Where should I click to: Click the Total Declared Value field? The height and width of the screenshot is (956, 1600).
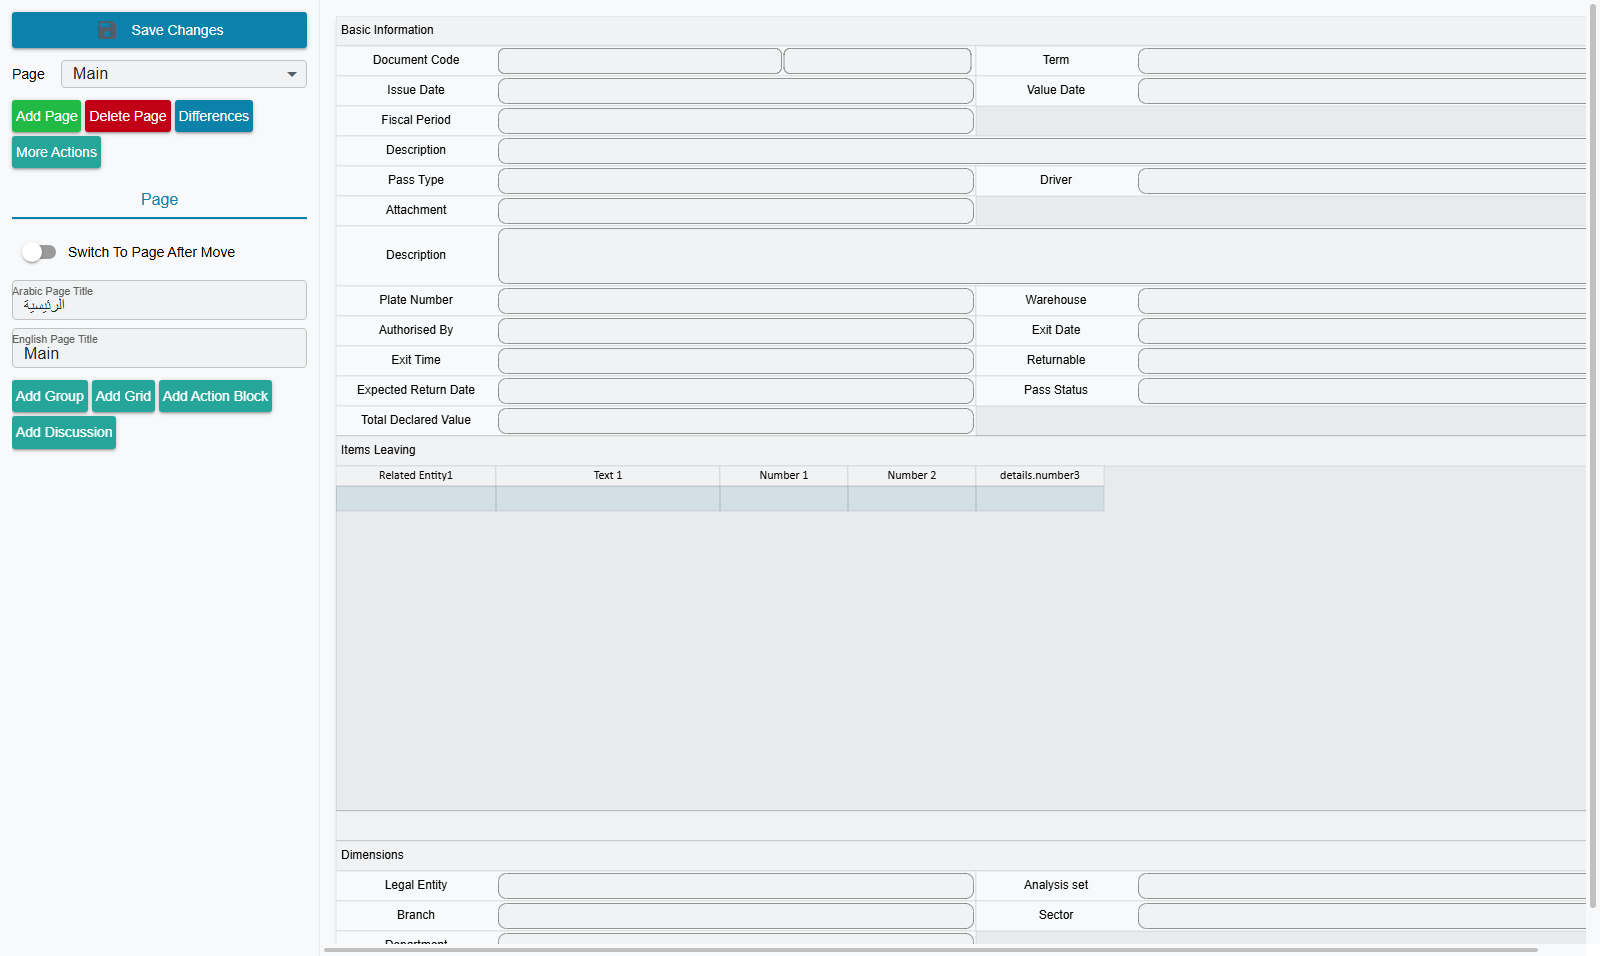tap(736, 421)
